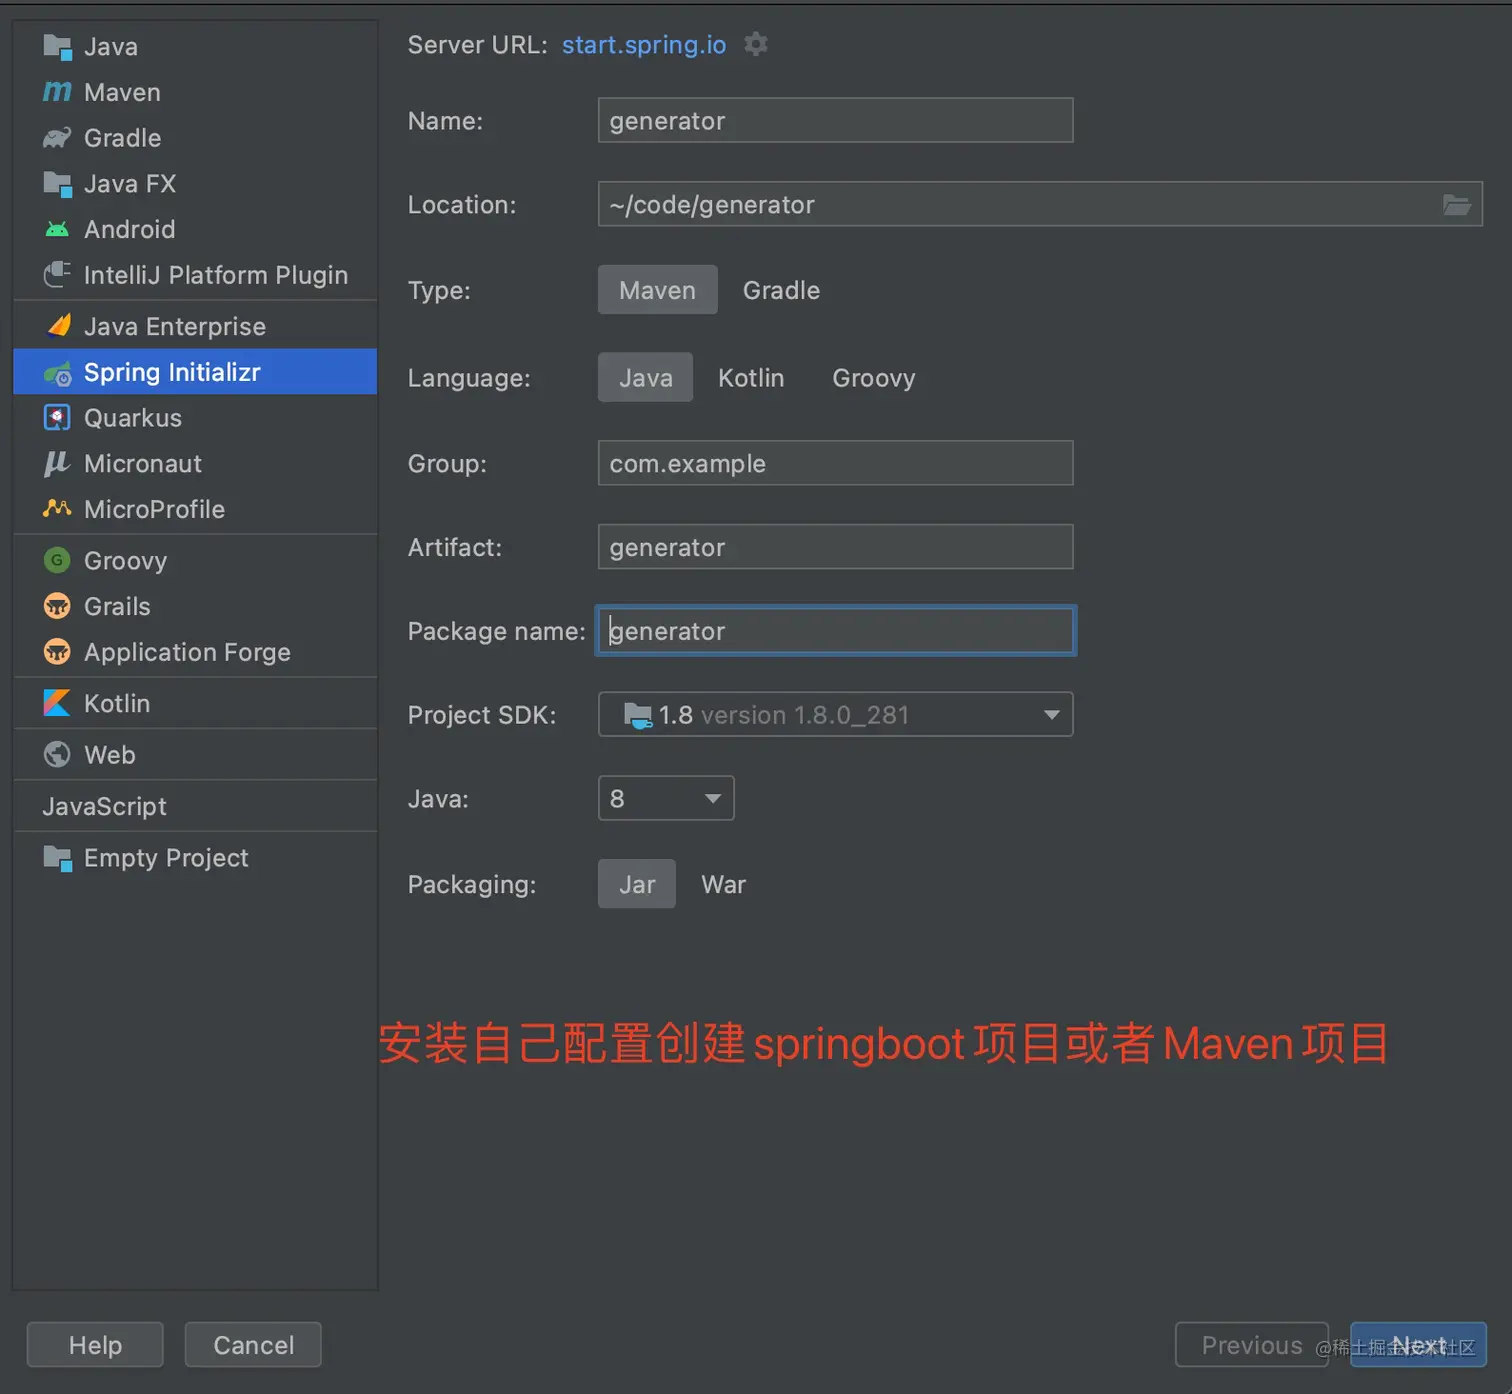Click the IntelliJ Platform Plugin icon

(x=57, y=275)
